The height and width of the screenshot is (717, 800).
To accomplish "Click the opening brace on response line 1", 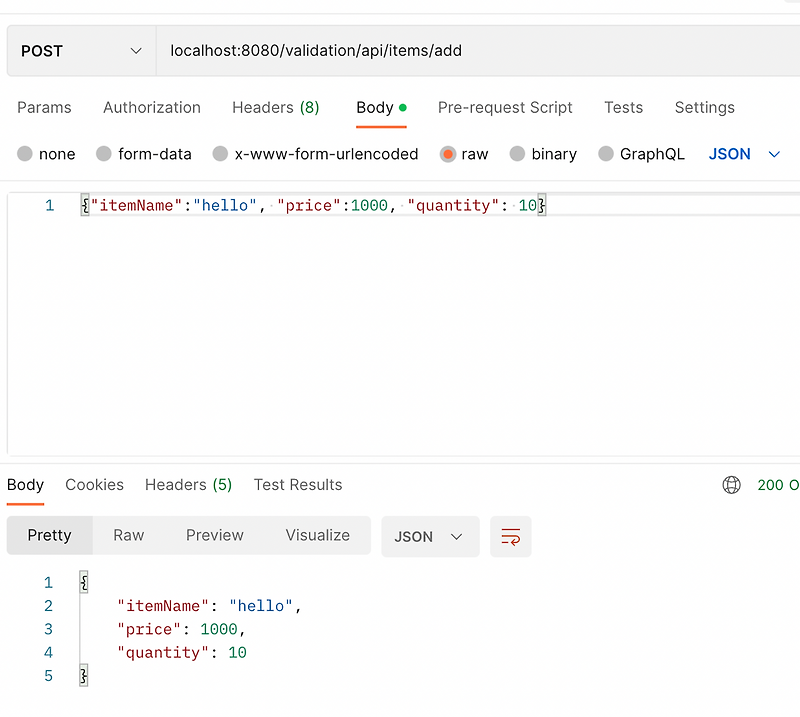I will (84, 582).
